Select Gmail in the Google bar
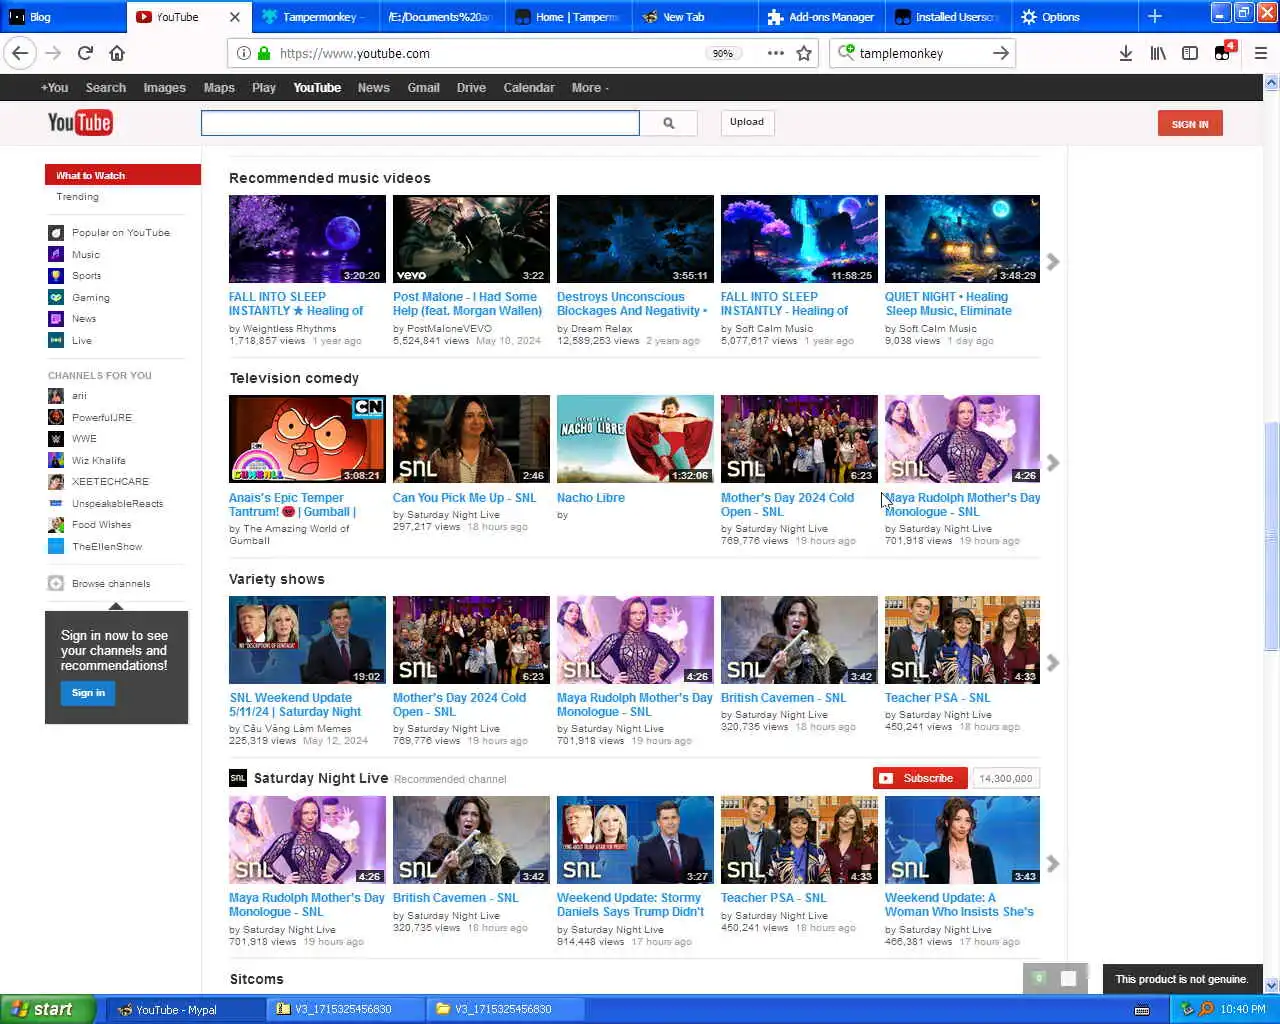1280x1024 pixels. coord(423,88)
